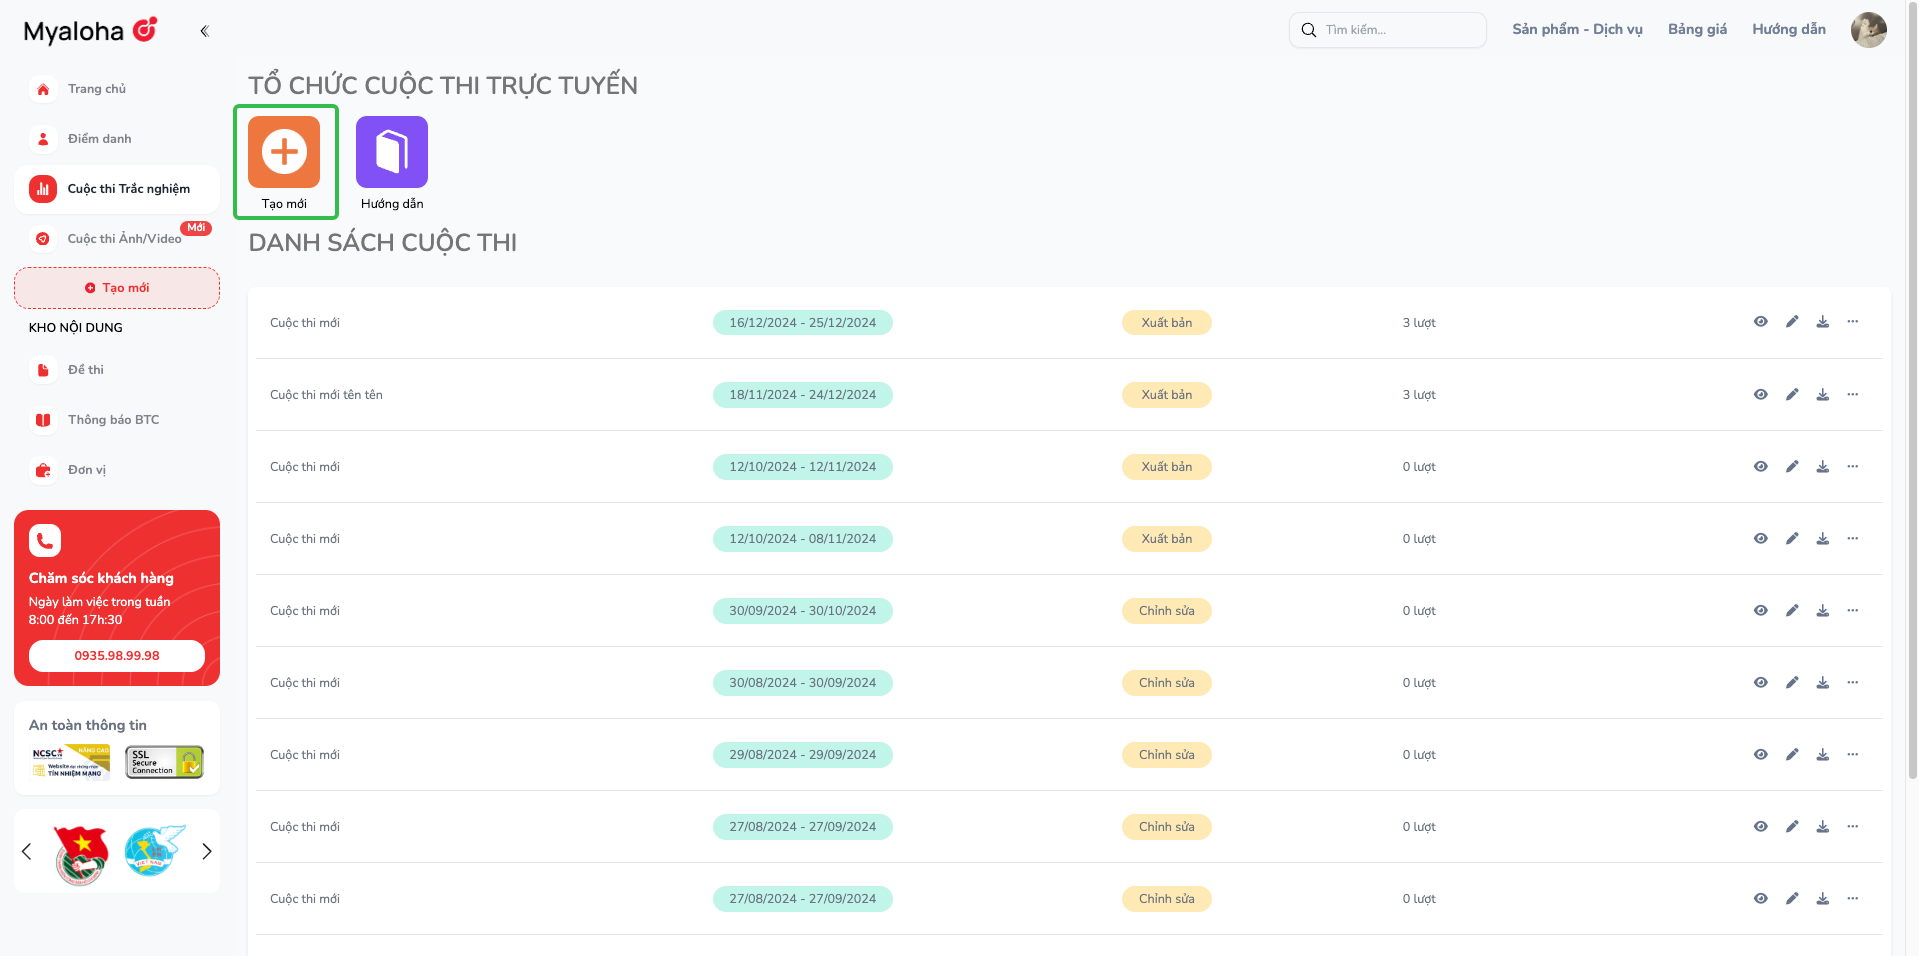1919x956 pixels.
Task: Click the 0935.98.99.98 hotline button
Action: (117, 656)
